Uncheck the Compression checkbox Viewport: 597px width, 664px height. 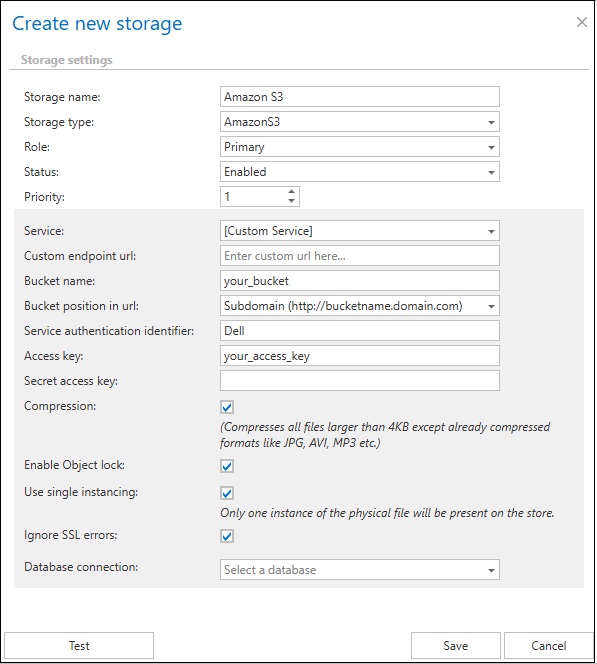(x=227, y=407)
